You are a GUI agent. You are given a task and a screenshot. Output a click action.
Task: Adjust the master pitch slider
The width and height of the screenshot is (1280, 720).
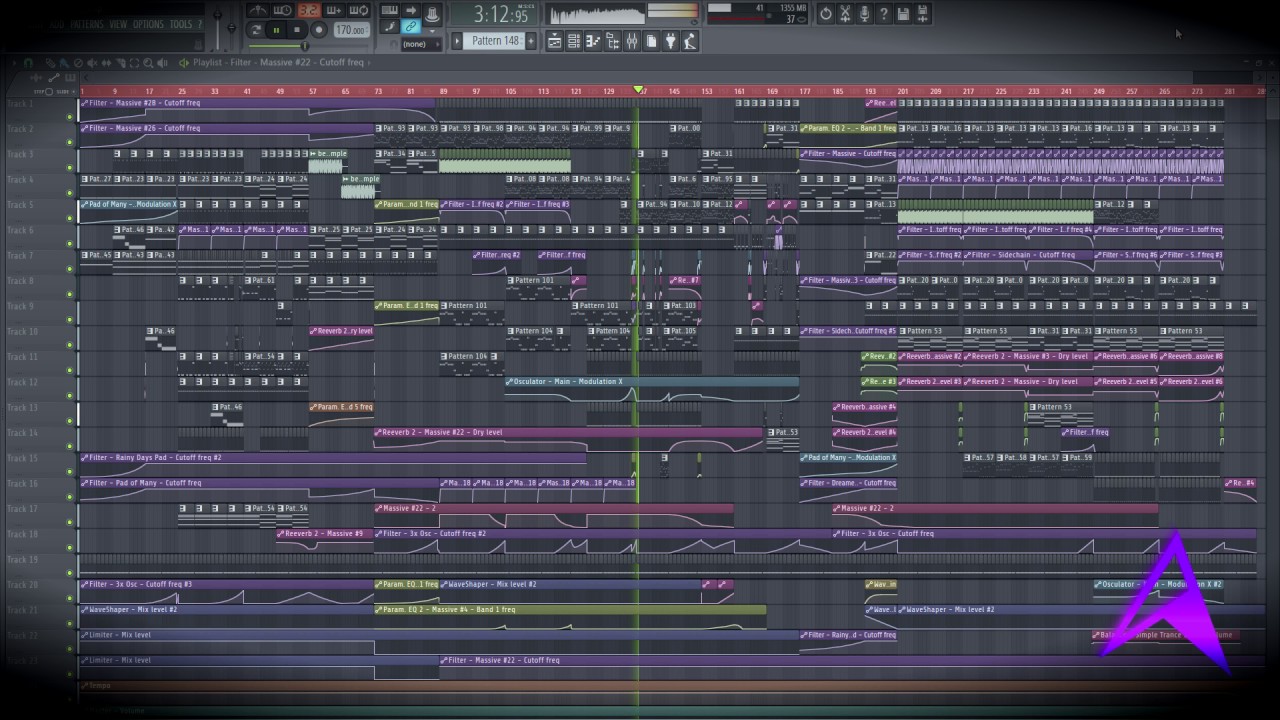(231, 26)
